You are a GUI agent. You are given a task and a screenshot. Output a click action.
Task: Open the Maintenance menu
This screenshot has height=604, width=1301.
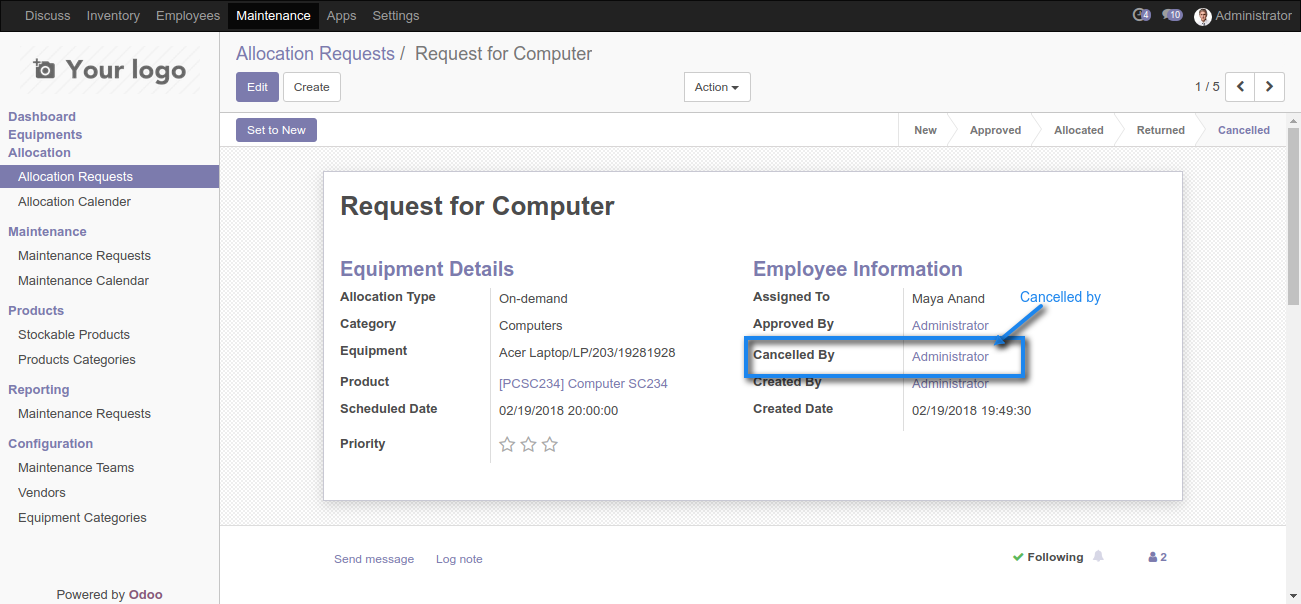click(x=273, y=16)
